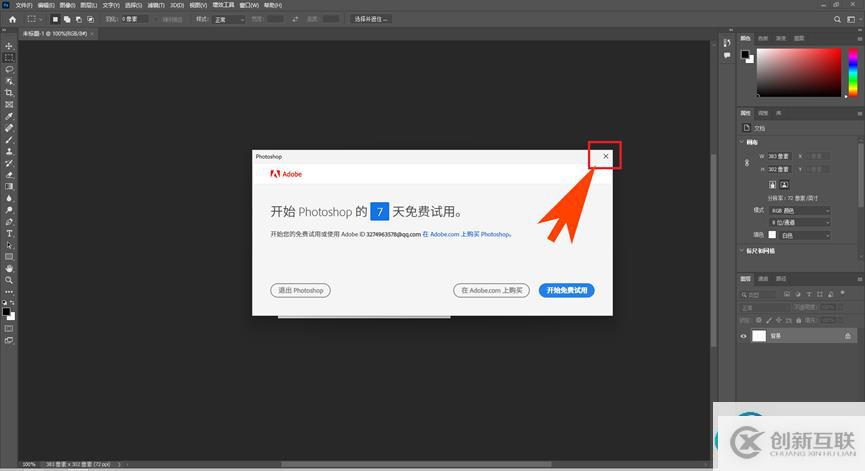Open the marquee tool preset dropdown arrow
The image size is (865, 471).
click(40, 19)
